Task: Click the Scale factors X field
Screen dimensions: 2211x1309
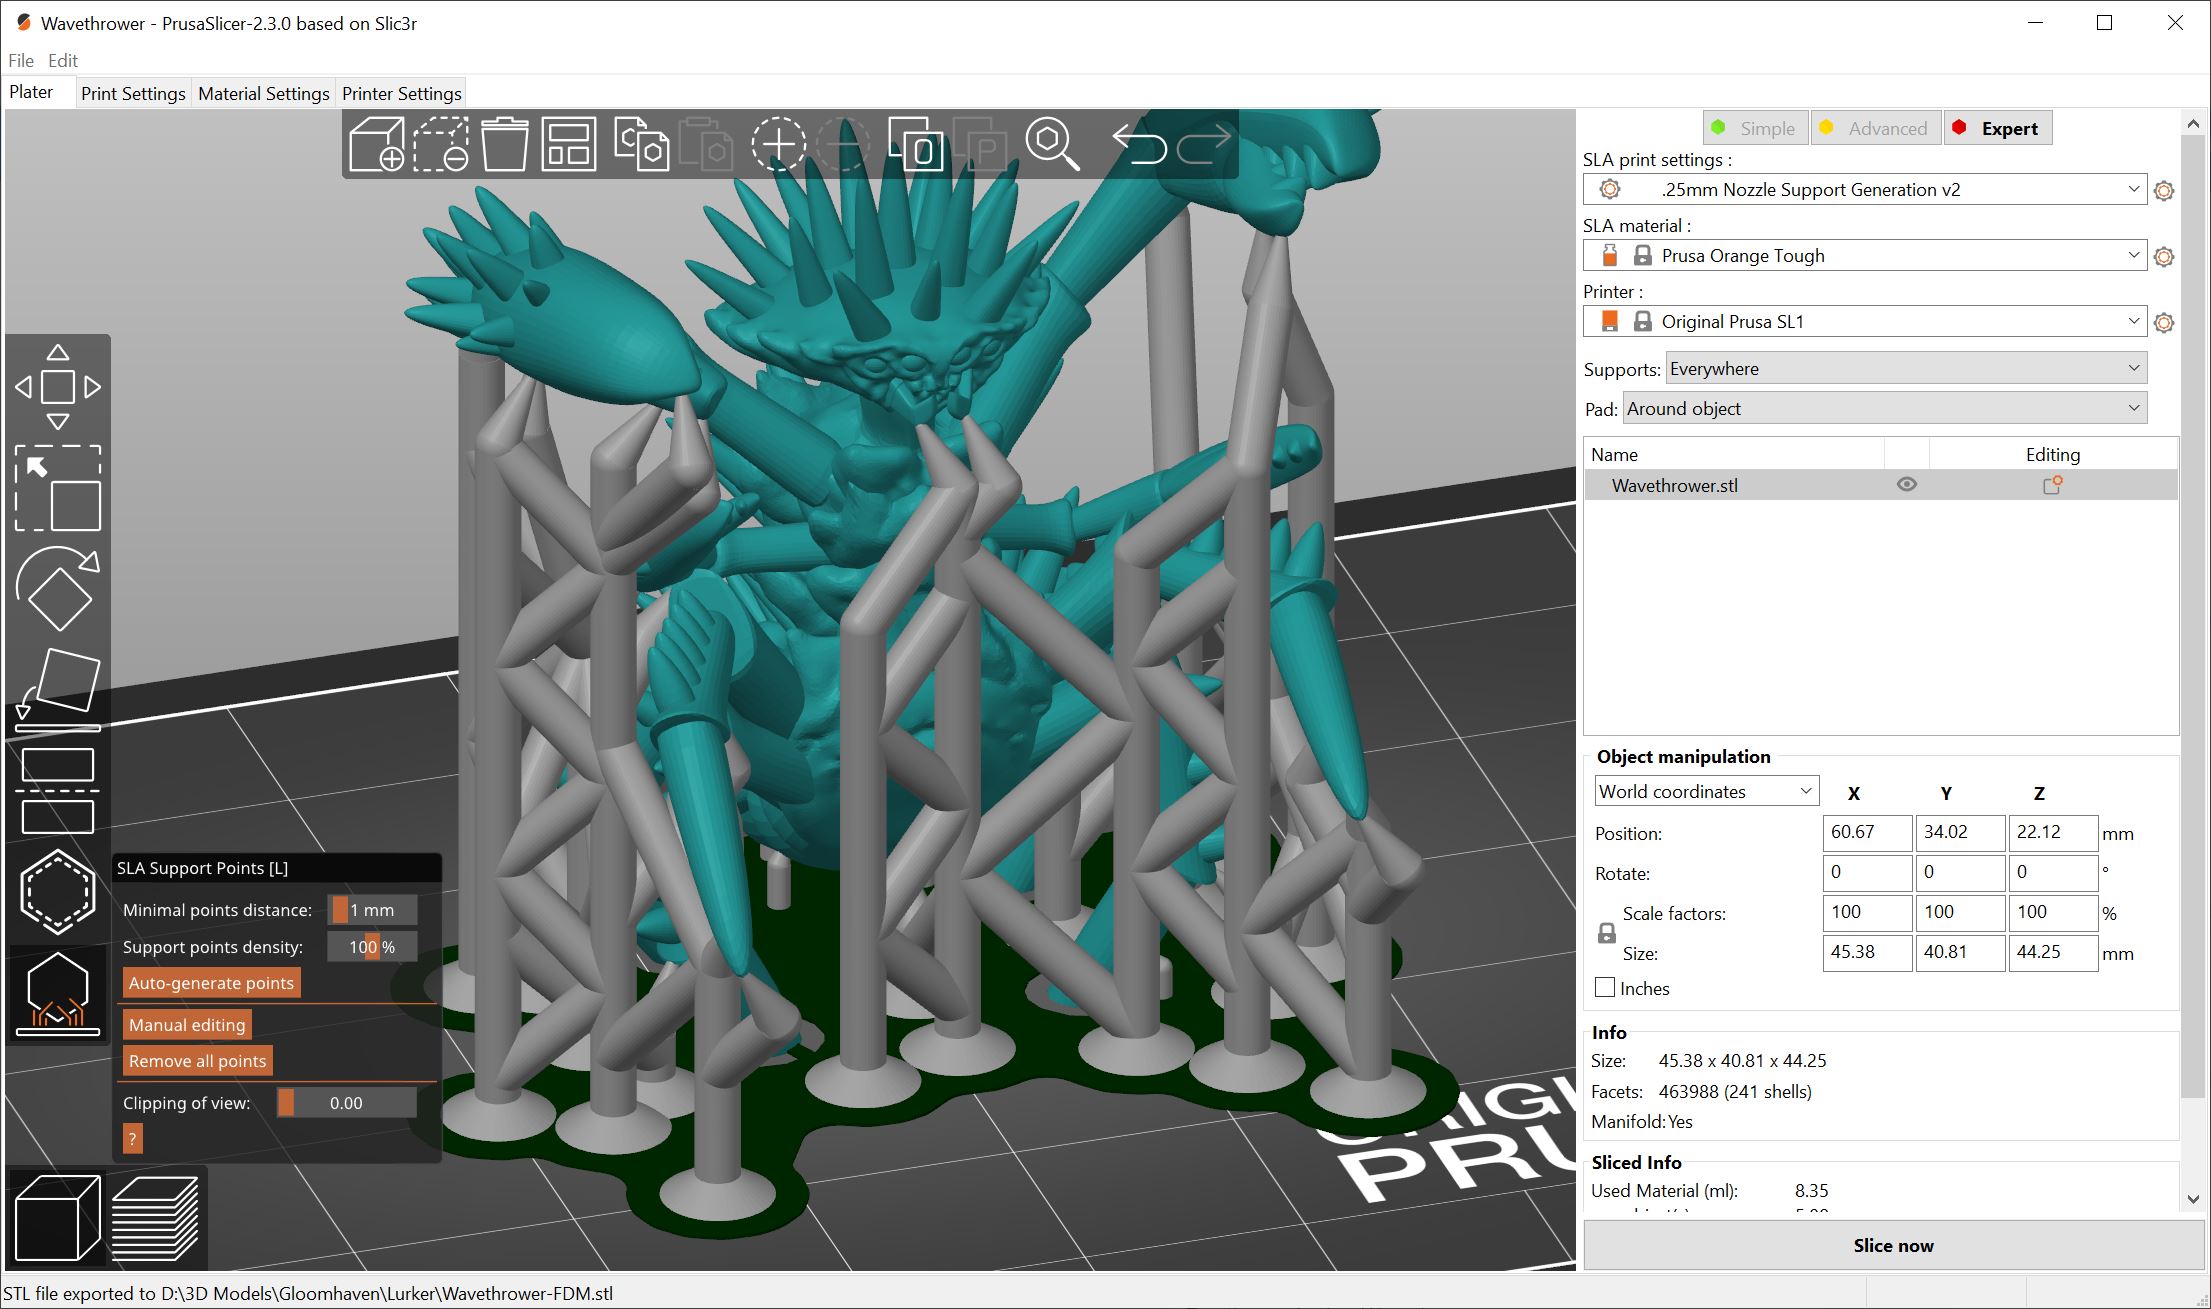Action: (x=1867, y=912)
